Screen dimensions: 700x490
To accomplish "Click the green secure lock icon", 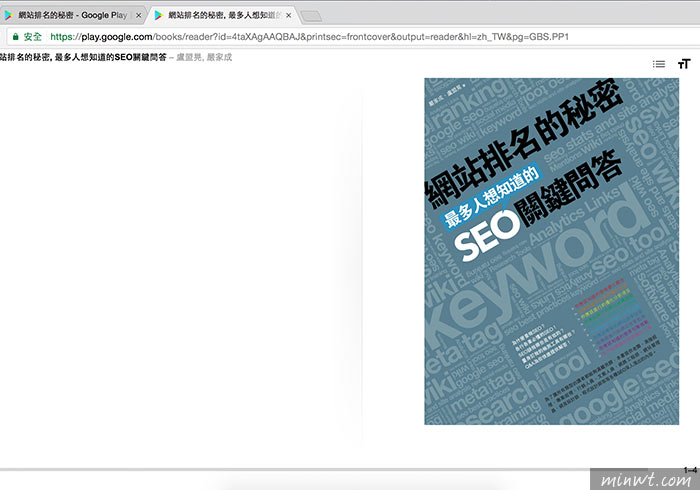I will point(16,37).
